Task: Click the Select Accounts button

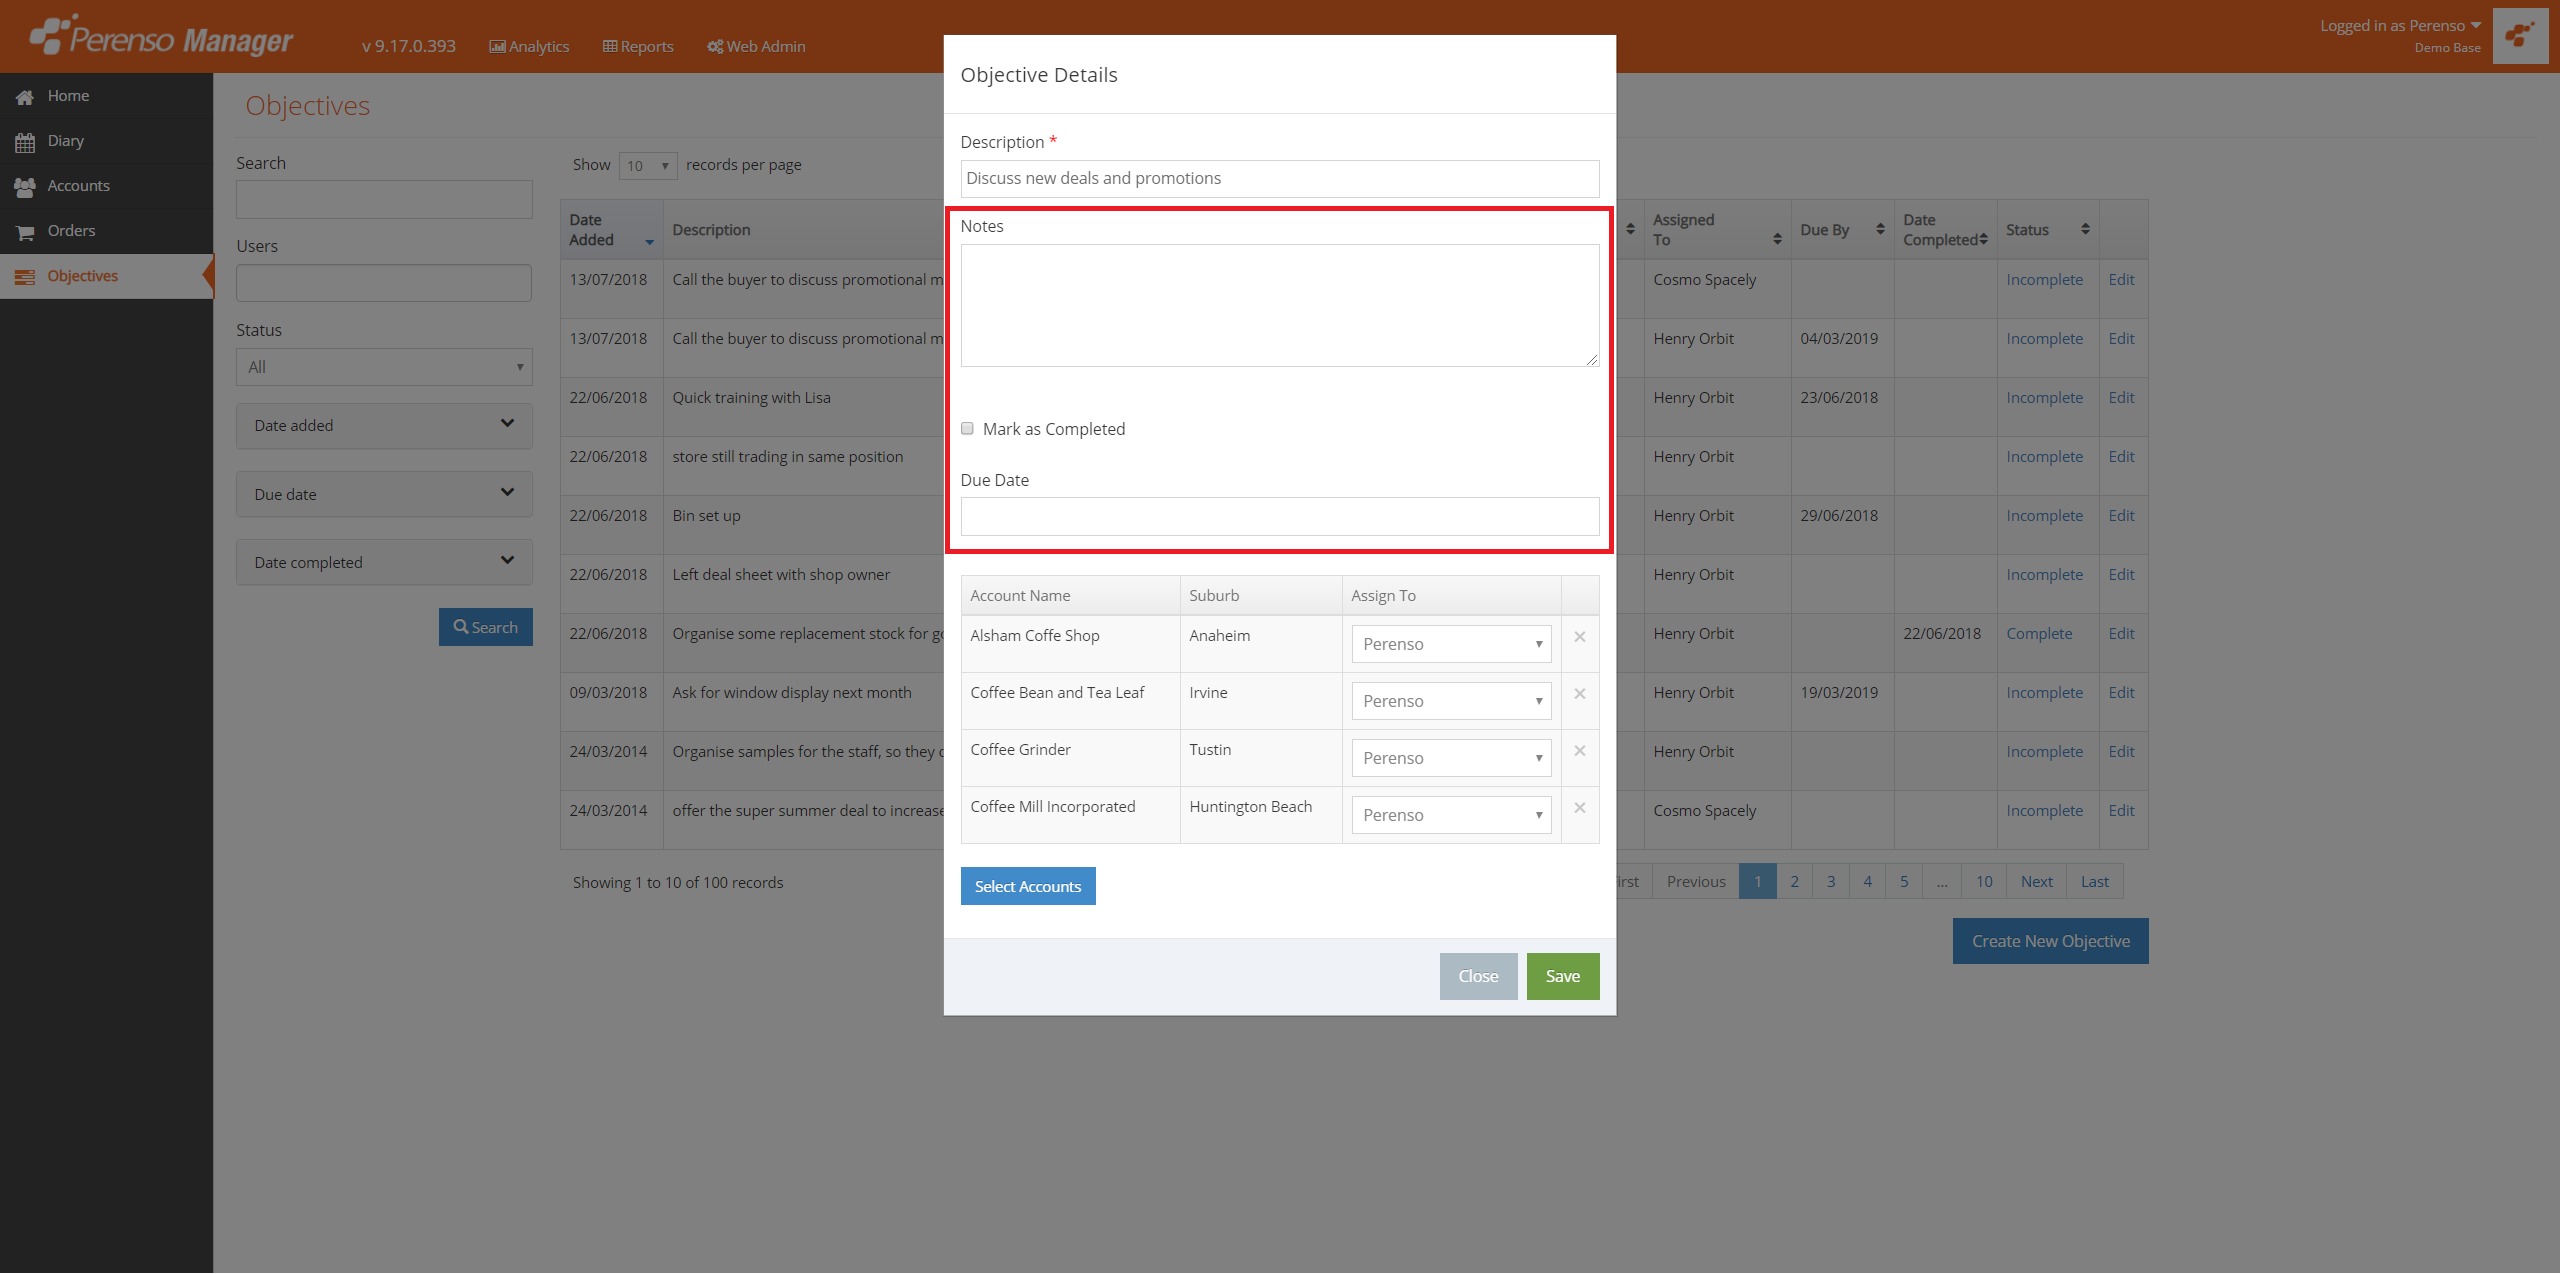Action: point(1027,886)
